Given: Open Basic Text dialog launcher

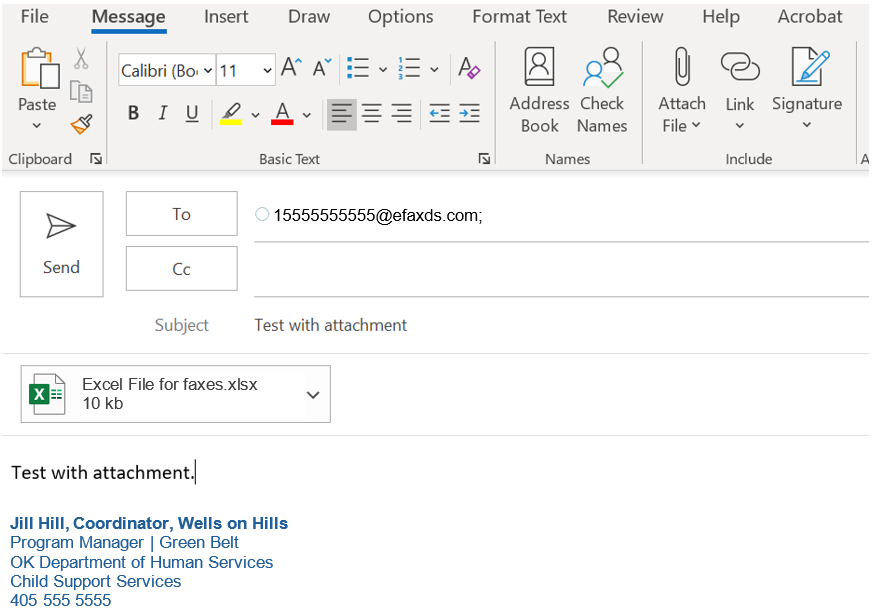Looking at the screenshot, I should (x=484, y=159).
